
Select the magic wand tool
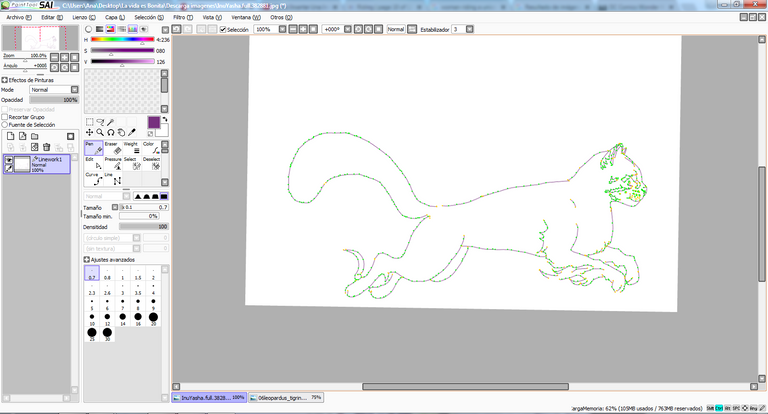111,122
